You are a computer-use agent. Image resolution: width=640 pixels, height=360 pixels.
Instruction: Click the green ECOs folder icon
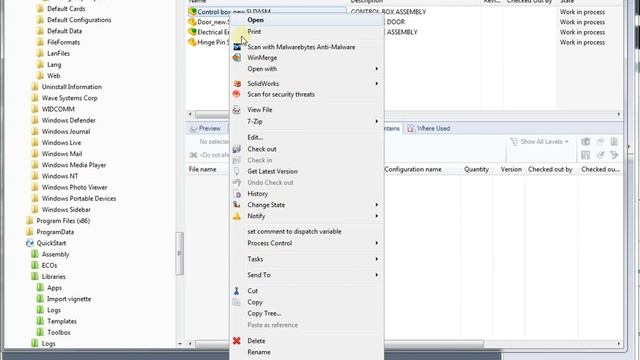click(x=35, y=265)
